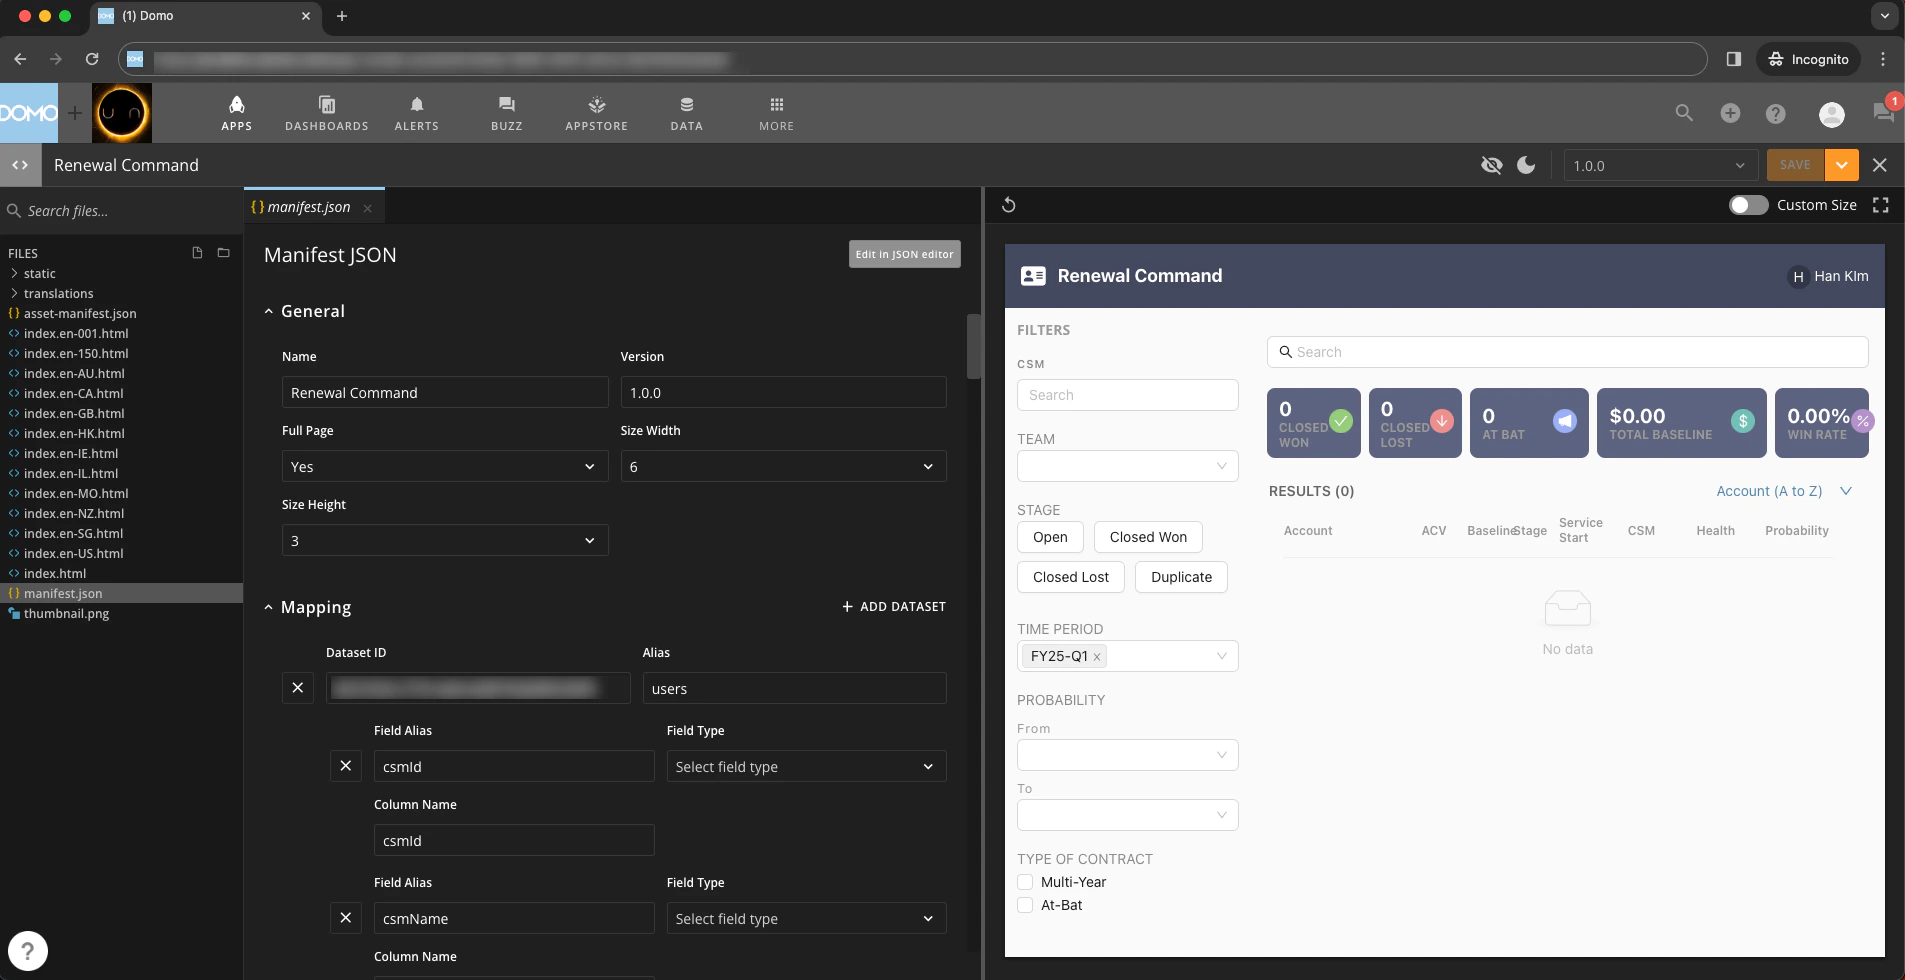The height and width of the screenshot is (980, 1905).
Task: Remove the csmId field mapping
Action: point(346,766)
